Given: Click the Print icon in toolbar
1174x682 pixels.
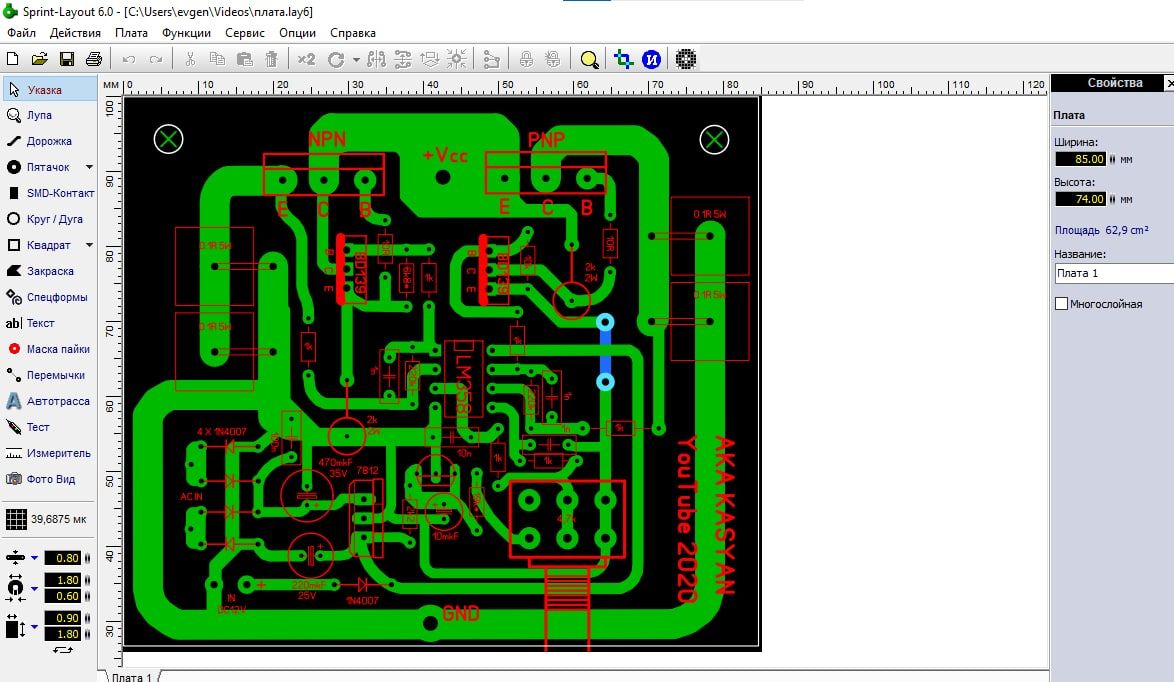Looking at the screenshot, I should [x=93, y=59].
